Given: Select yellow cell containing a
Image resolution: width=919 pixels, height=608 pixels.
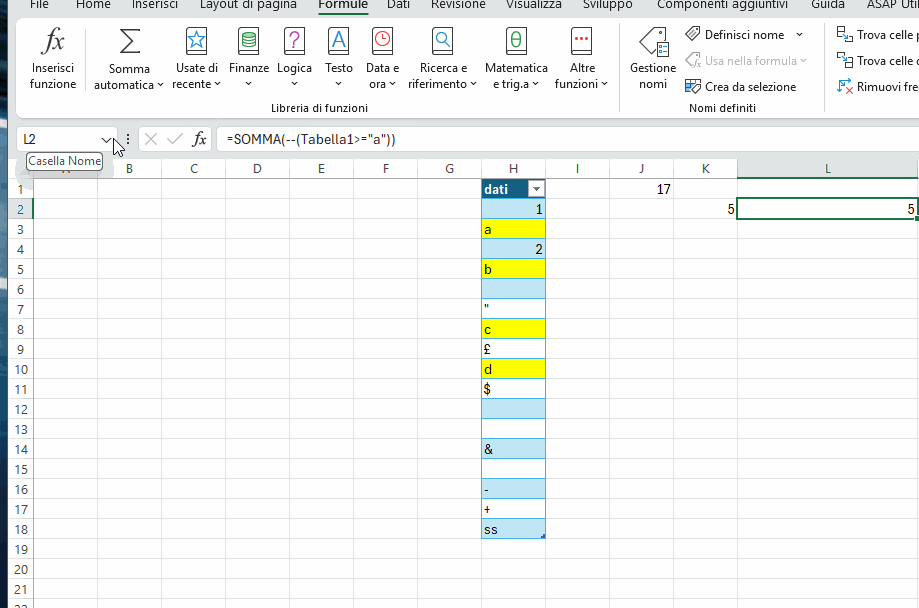Looking at the screenshot, I should click(x=513, y=229).
